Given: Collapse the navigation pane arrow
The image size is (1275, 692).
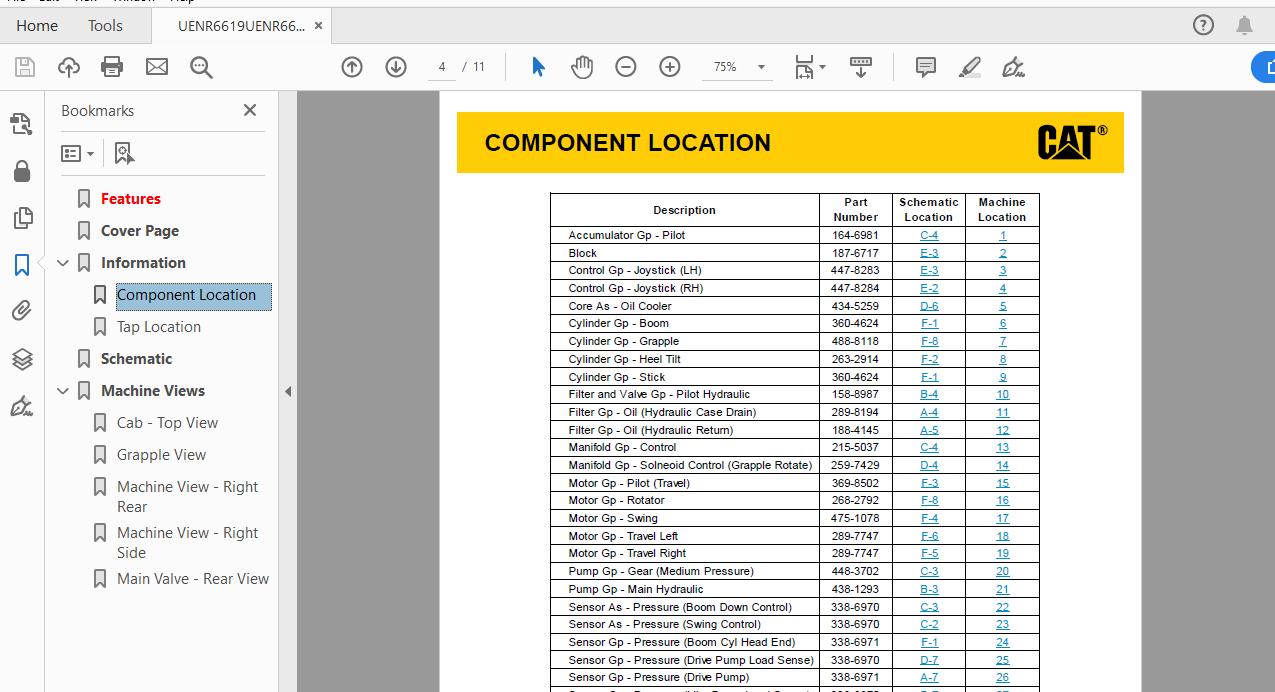Looking at the screenshot, I should coord(288,391).
